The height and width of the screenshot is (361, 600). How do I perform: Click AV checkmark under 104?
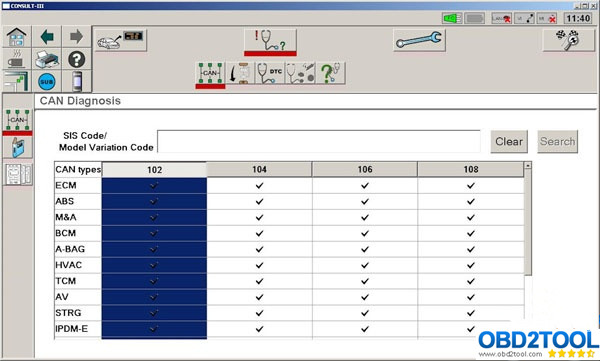click(259, 297)
